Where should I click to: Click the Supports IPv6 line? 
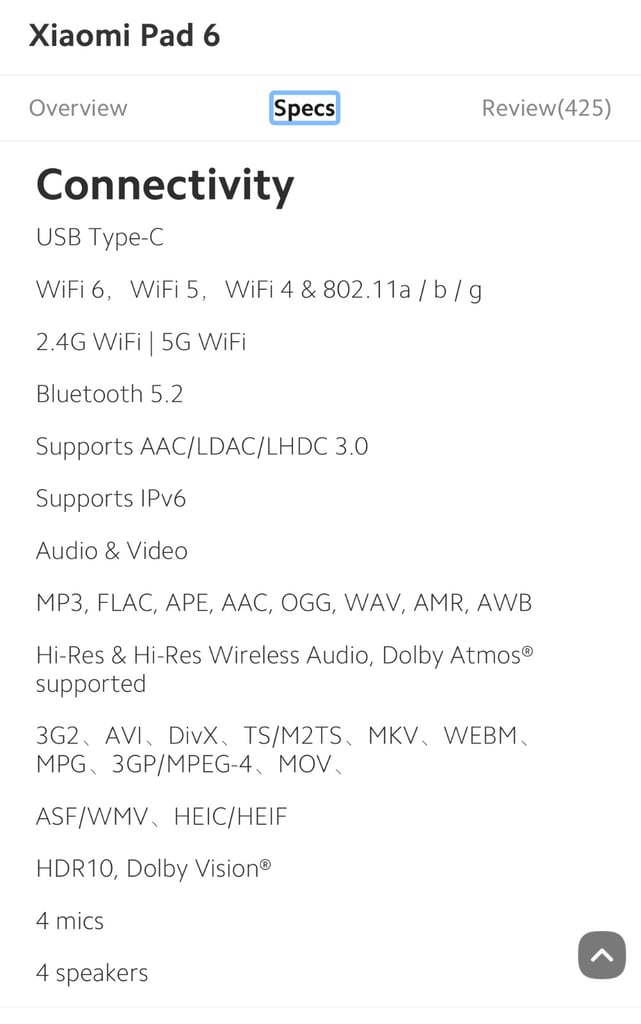(111, 499)
